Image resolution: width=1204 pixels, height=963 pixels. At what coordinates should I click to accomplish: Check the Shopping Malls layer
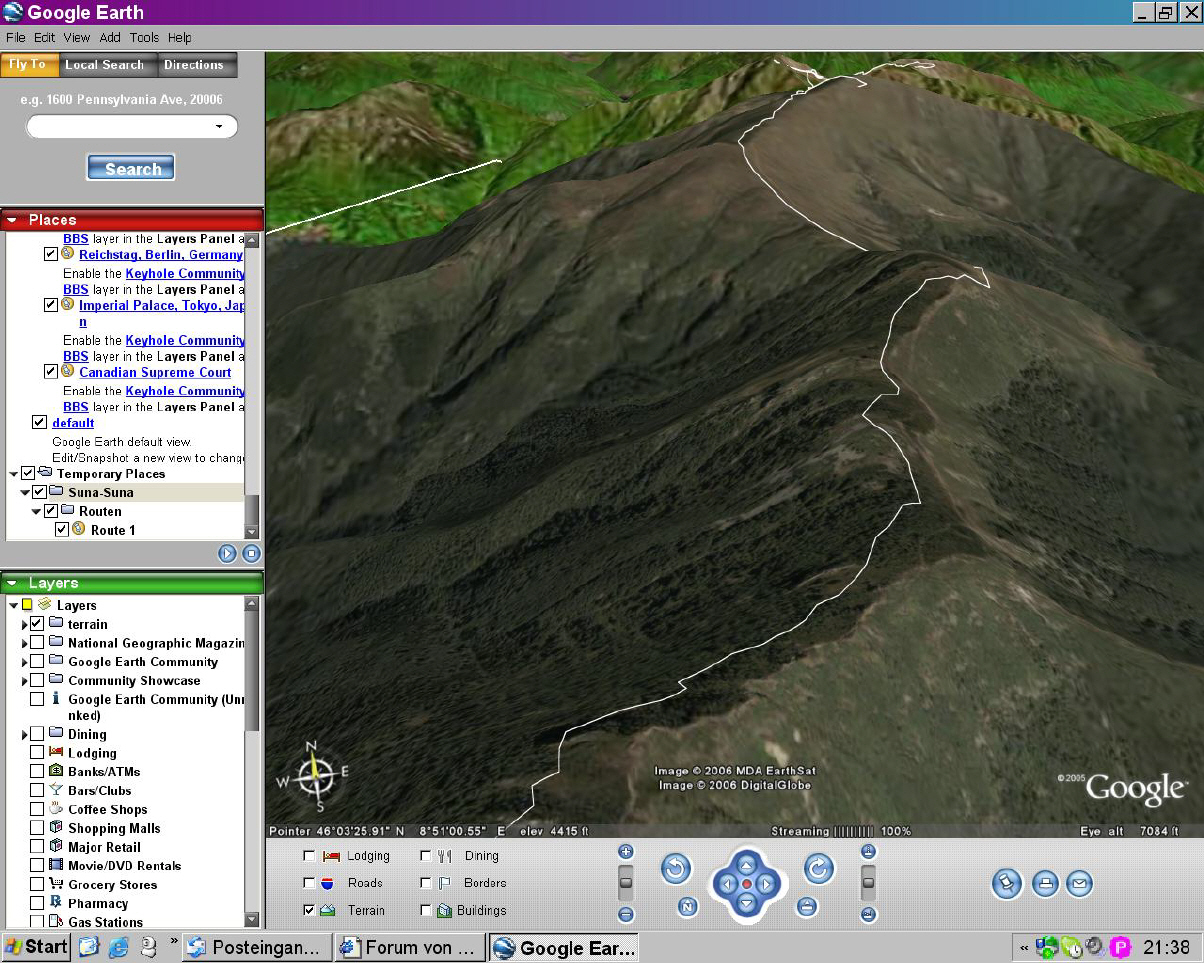pyautogui.click(x=37, y=828)
